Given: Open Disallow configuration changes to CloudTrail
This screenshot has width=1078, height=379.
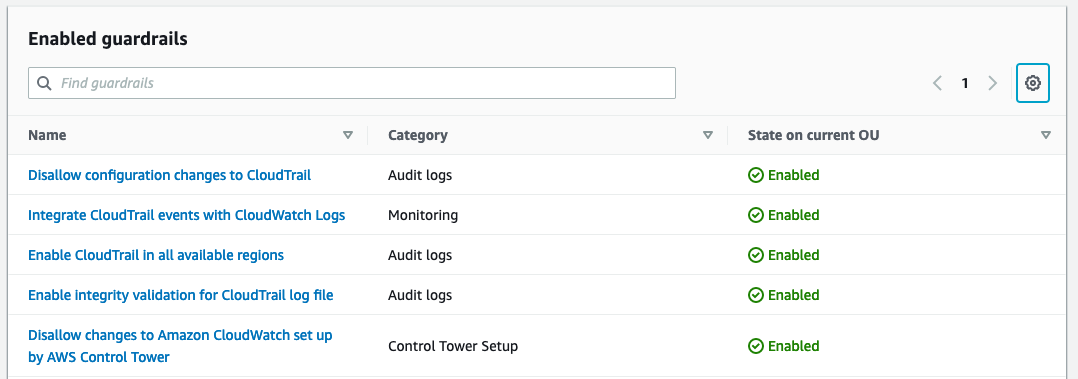Looking at the screenshot, I should pos(169,175).
